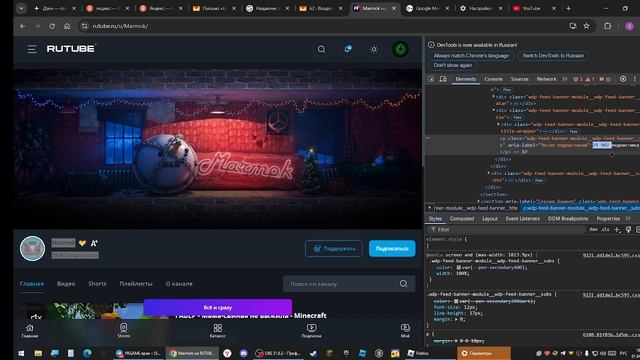Open the RUTUBE hamburger menu

tap(32, 49)
